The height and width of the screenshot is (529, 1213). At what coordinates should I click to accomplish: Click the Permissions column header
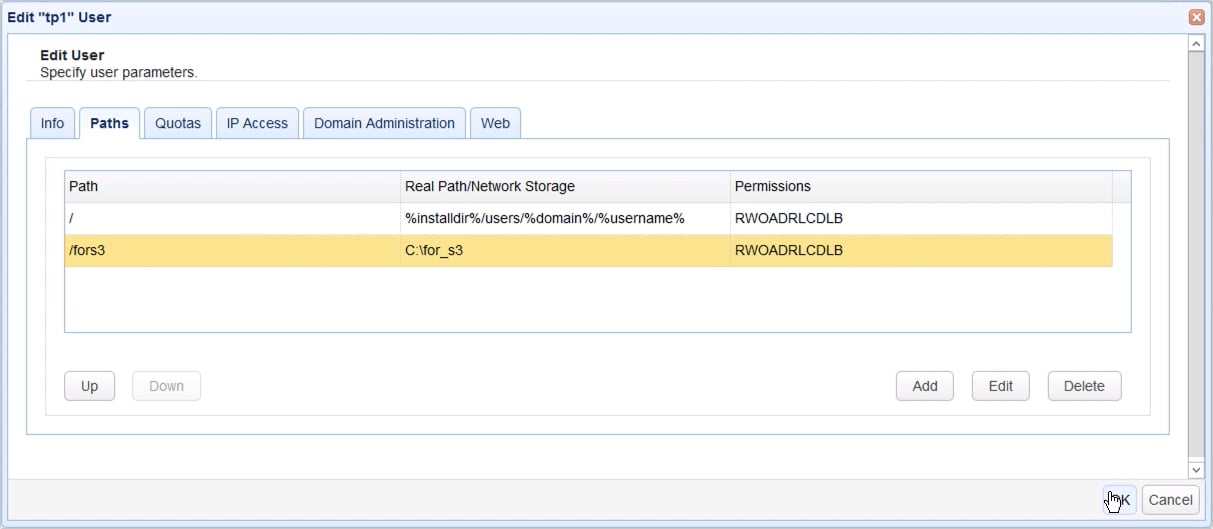(x=920, y=186)
